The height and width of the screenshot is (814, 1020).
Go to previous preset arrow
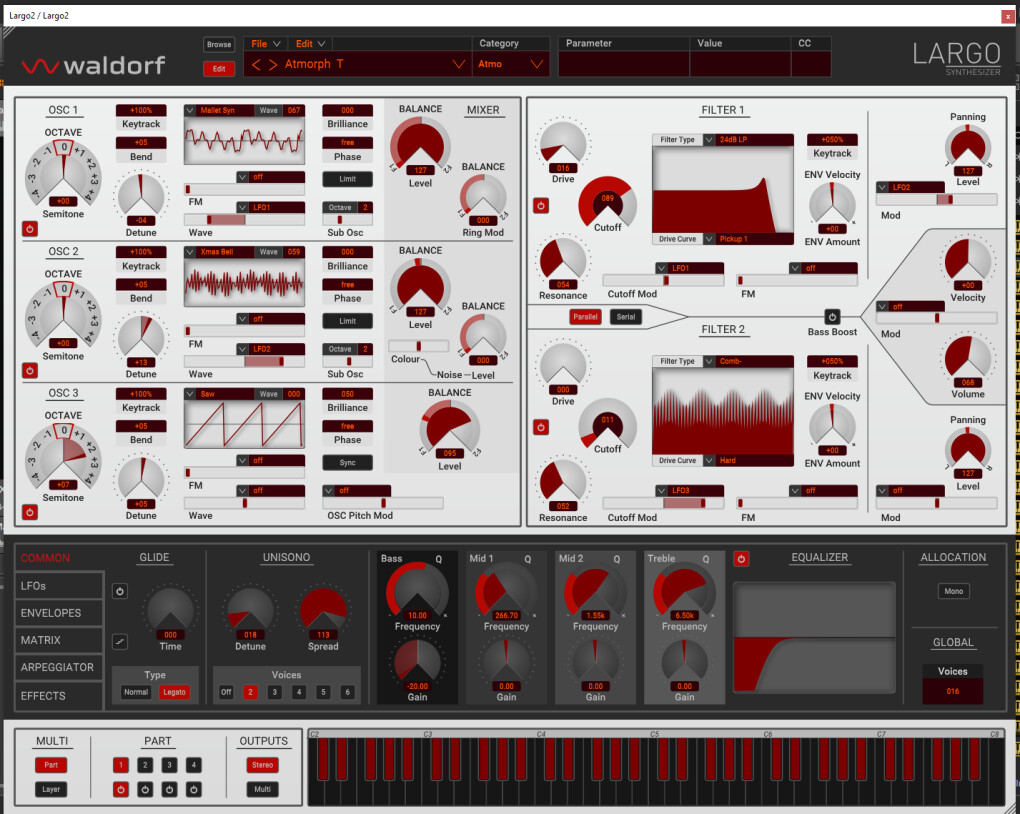click(x=256, y=64)
